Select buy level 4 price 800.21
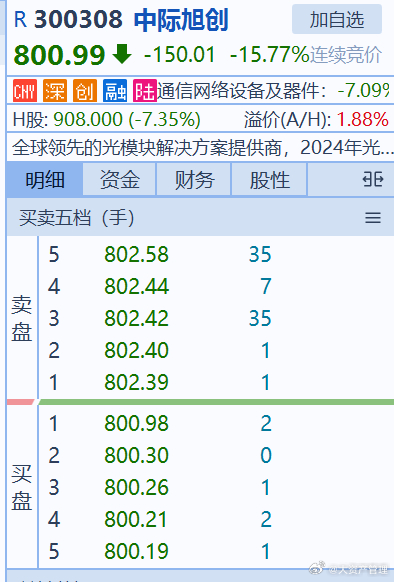Screen dimensions: 394x582 (x=136, y=519)
